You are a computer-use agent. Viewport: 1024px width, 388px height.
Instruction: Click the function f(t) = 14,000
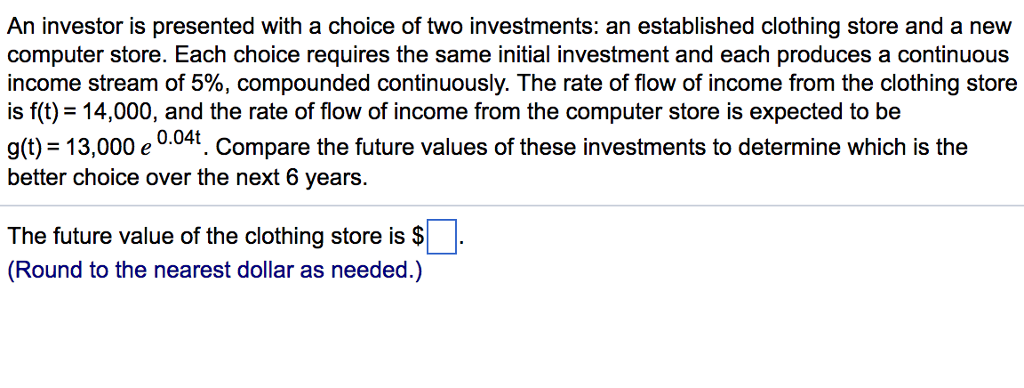80,112
